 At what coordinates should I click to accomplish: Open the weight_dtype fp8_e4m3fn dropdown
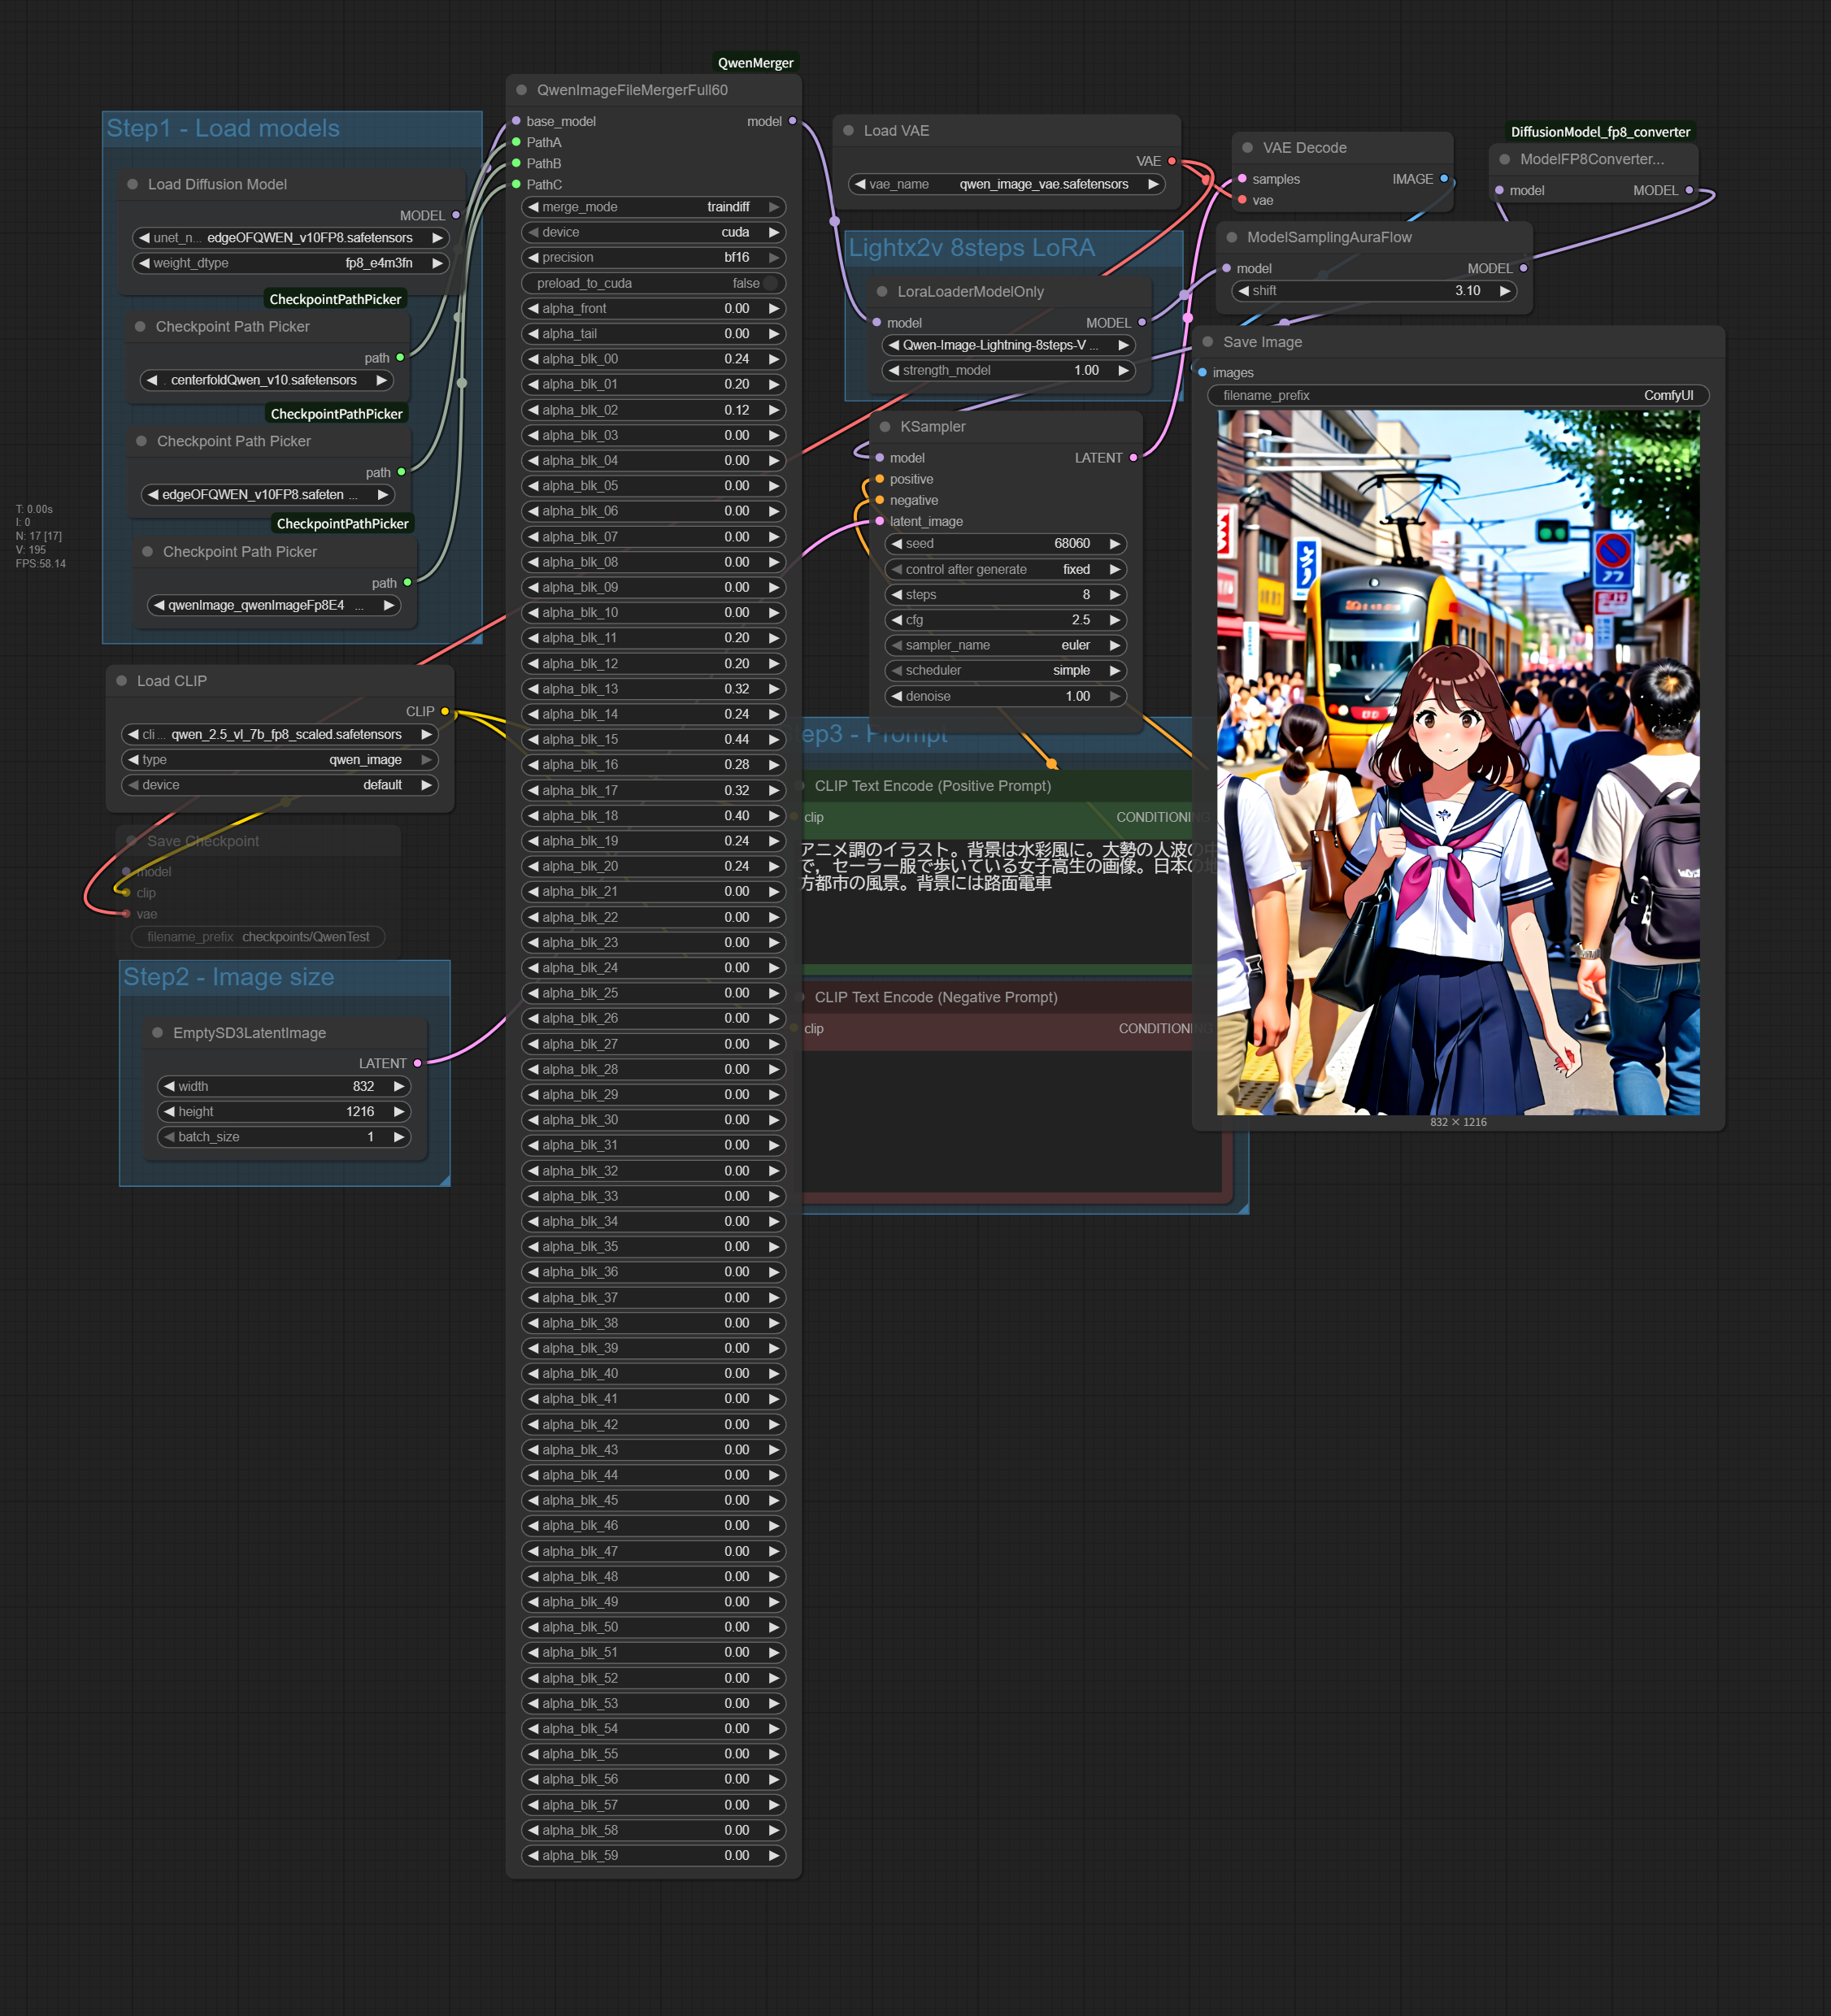(290, 264)
